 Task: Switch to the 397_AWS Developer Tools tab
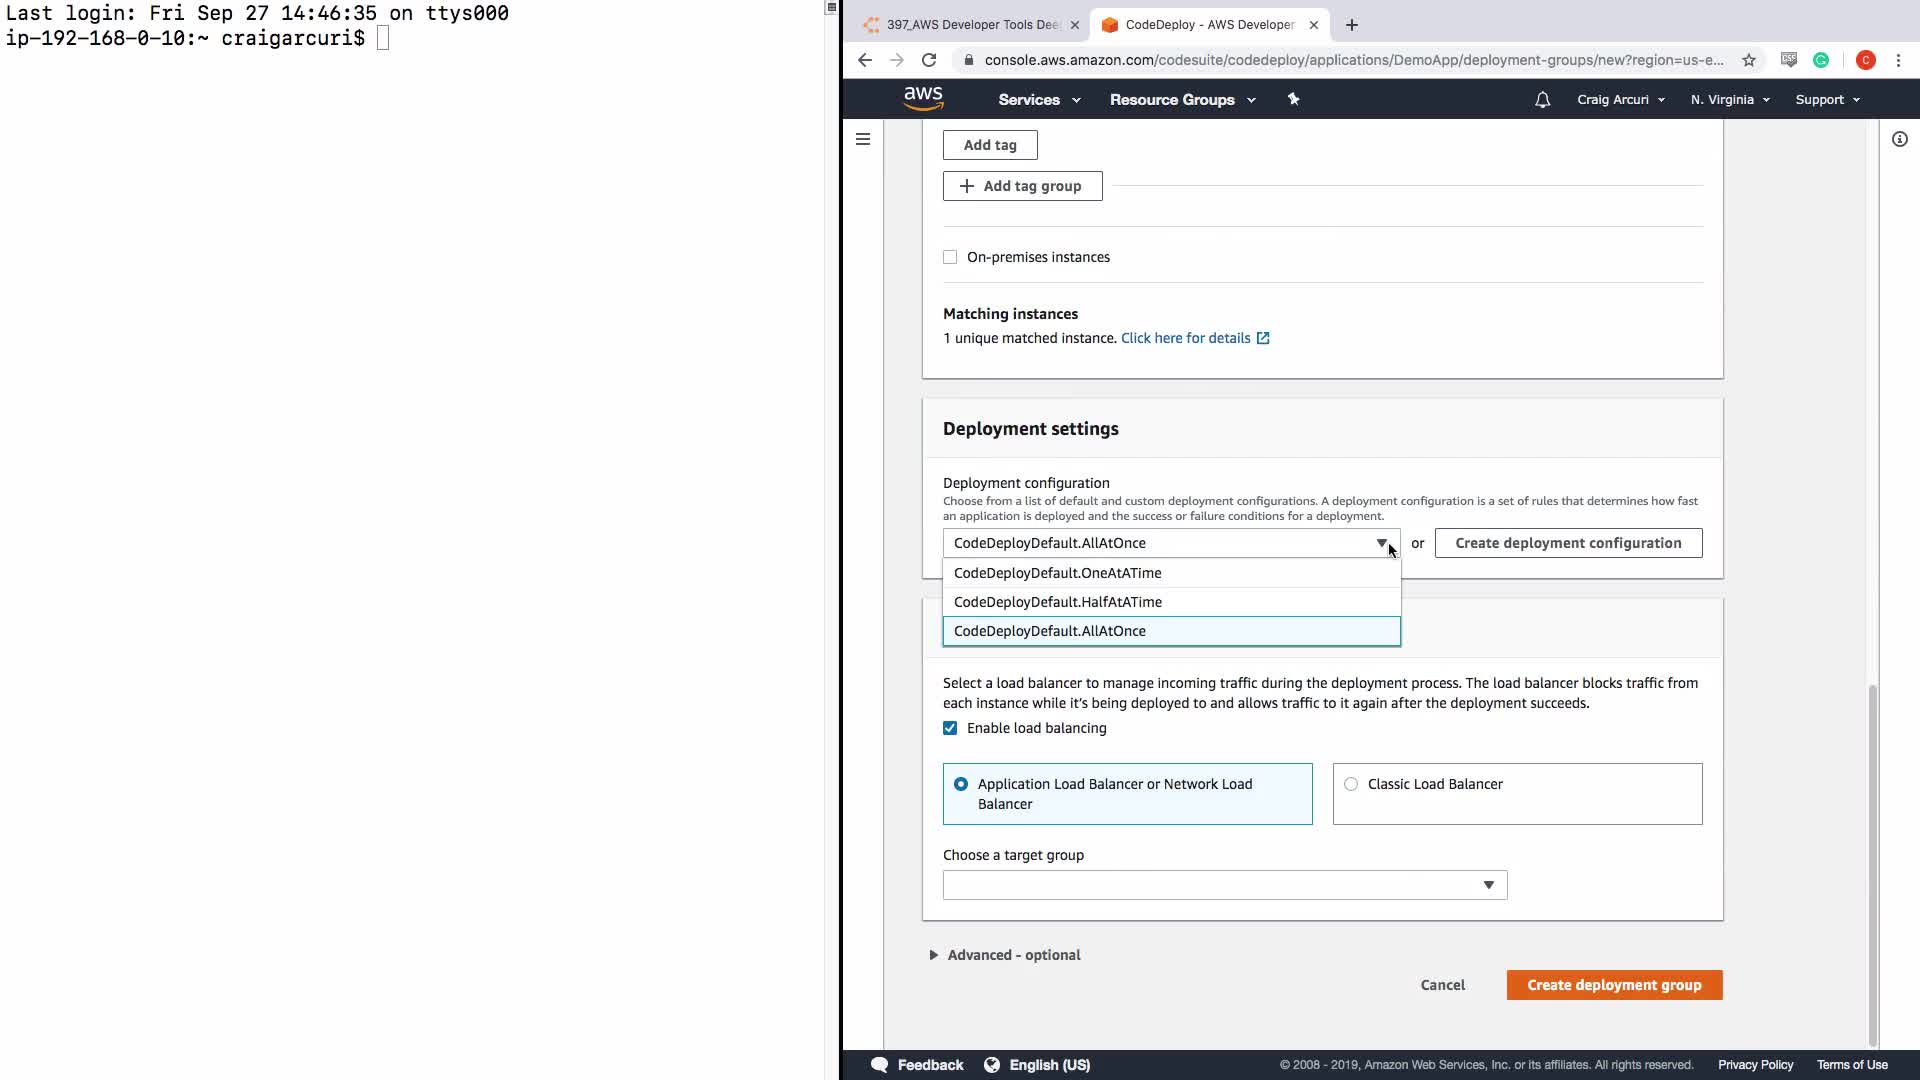pos(970,25)
